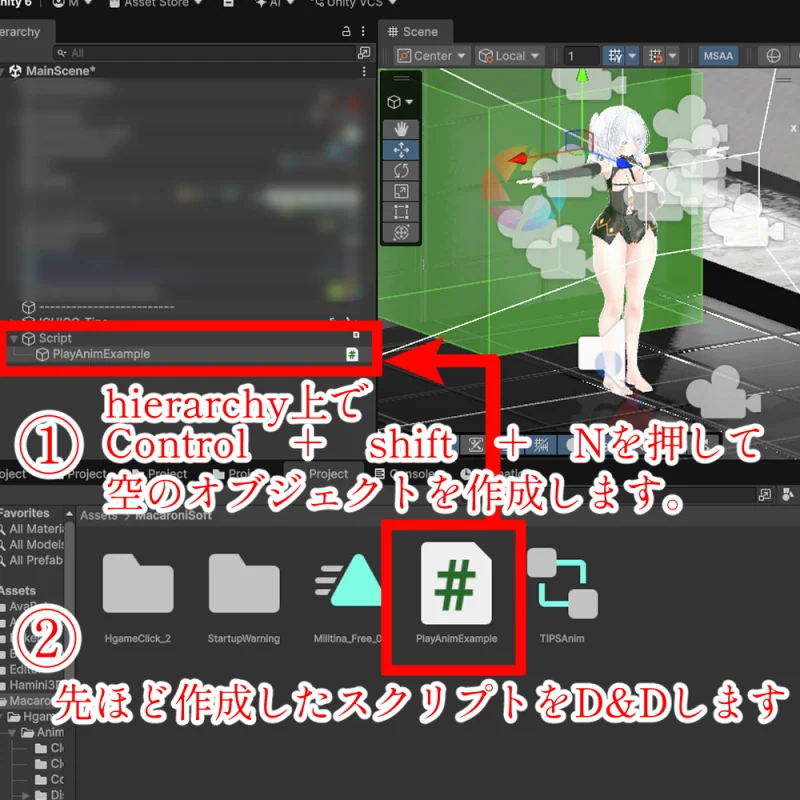Click MacaroniSoft in the breadcrumb
The image size is (800, 800).
coord(173,515)
